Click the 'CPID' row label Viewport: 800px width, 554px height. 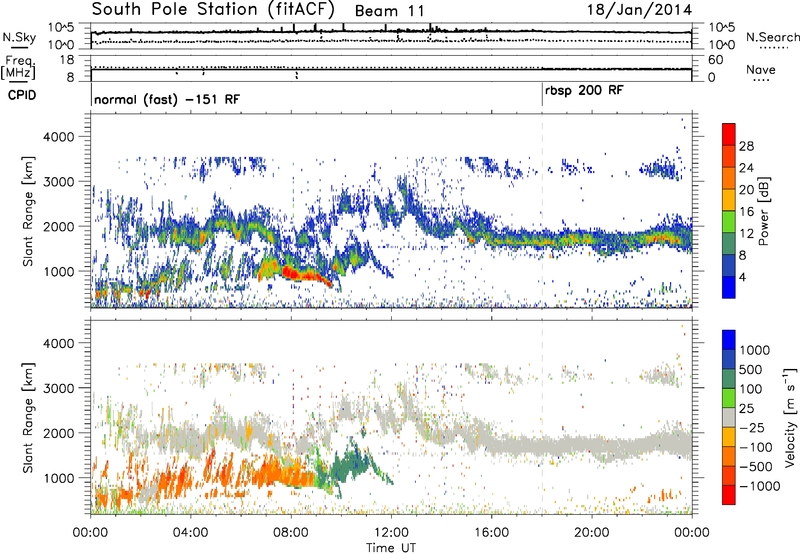pos(22,95)
